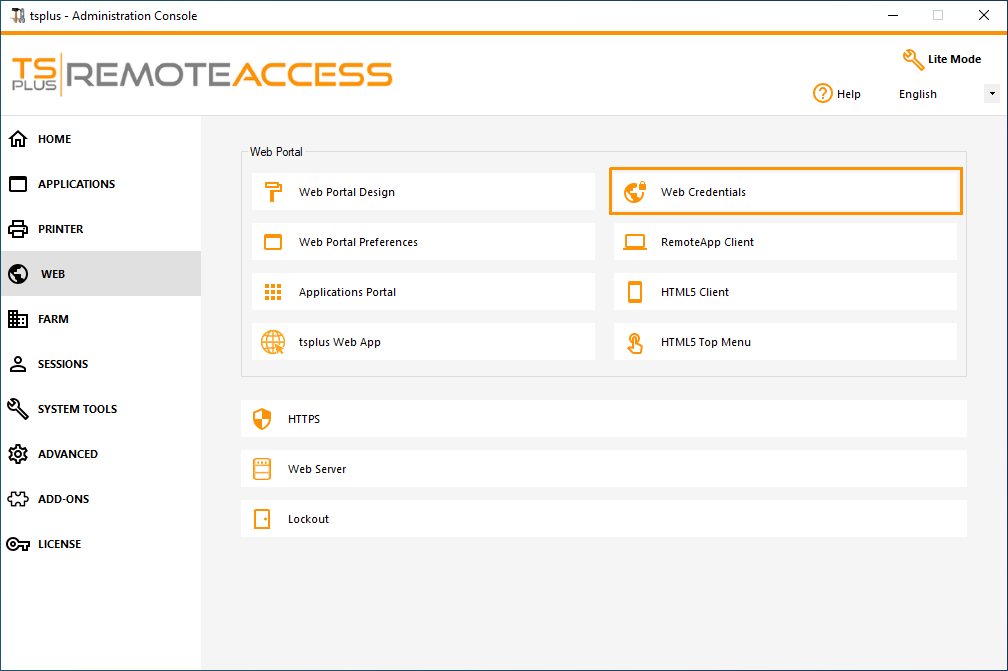Open the Help documentation
The height and width of the screenshot is (671, 1008).
[837, 93]
